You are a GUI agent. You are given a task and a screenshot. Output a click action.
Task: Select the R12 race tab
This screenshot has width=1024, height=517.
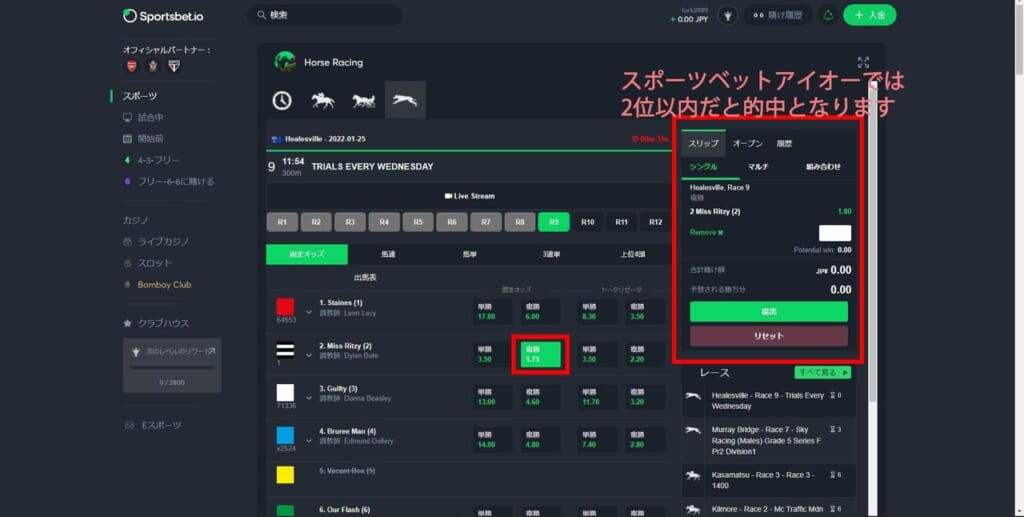[x=656, y=222]
